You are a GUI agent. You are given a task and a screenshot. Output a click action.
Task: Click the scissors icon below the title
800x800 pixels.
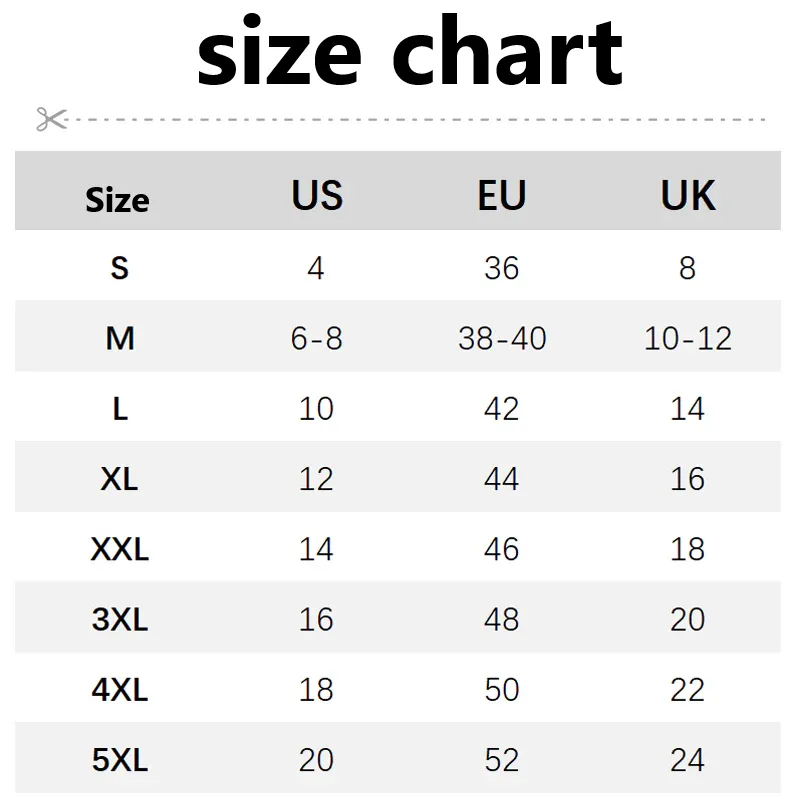(52, 119)
